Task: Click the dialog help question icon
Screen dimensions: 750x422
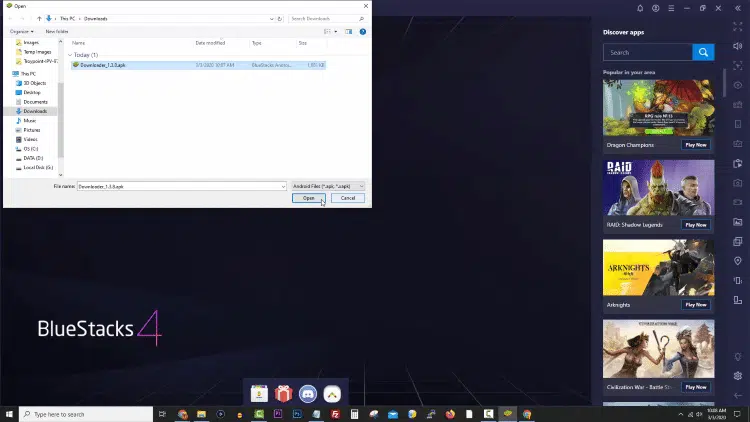Action: pos(363,32)
